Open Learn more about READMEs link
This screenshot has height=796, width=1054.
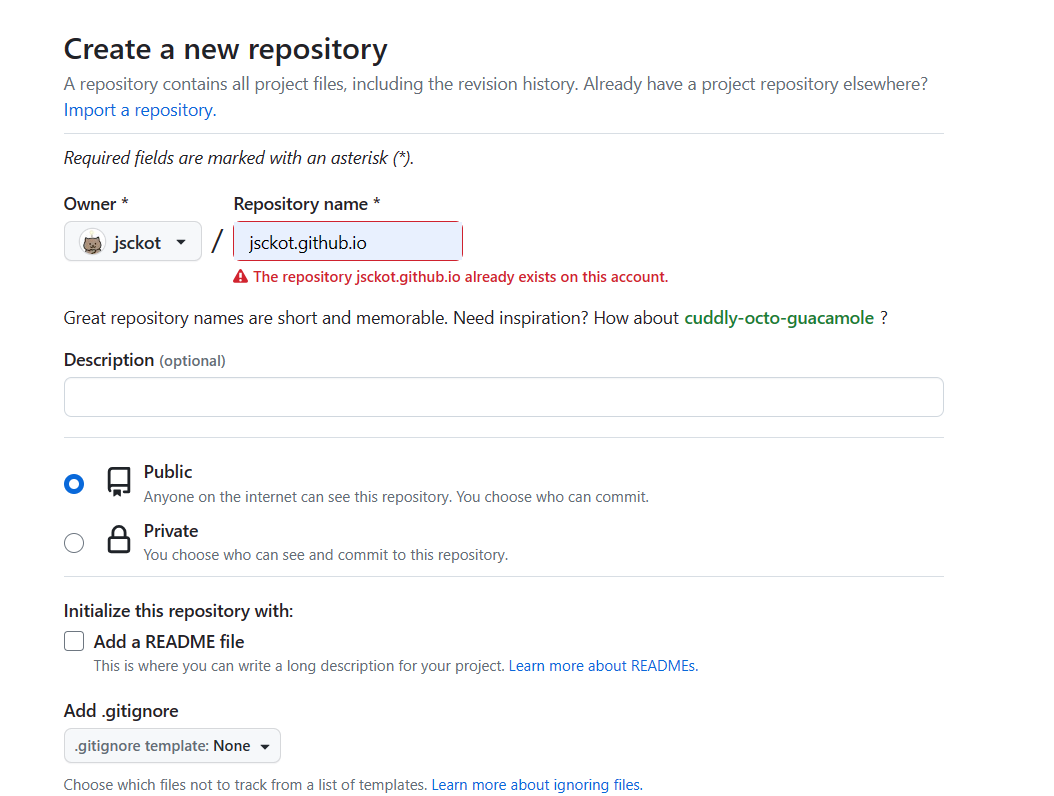tap(603, 666)
